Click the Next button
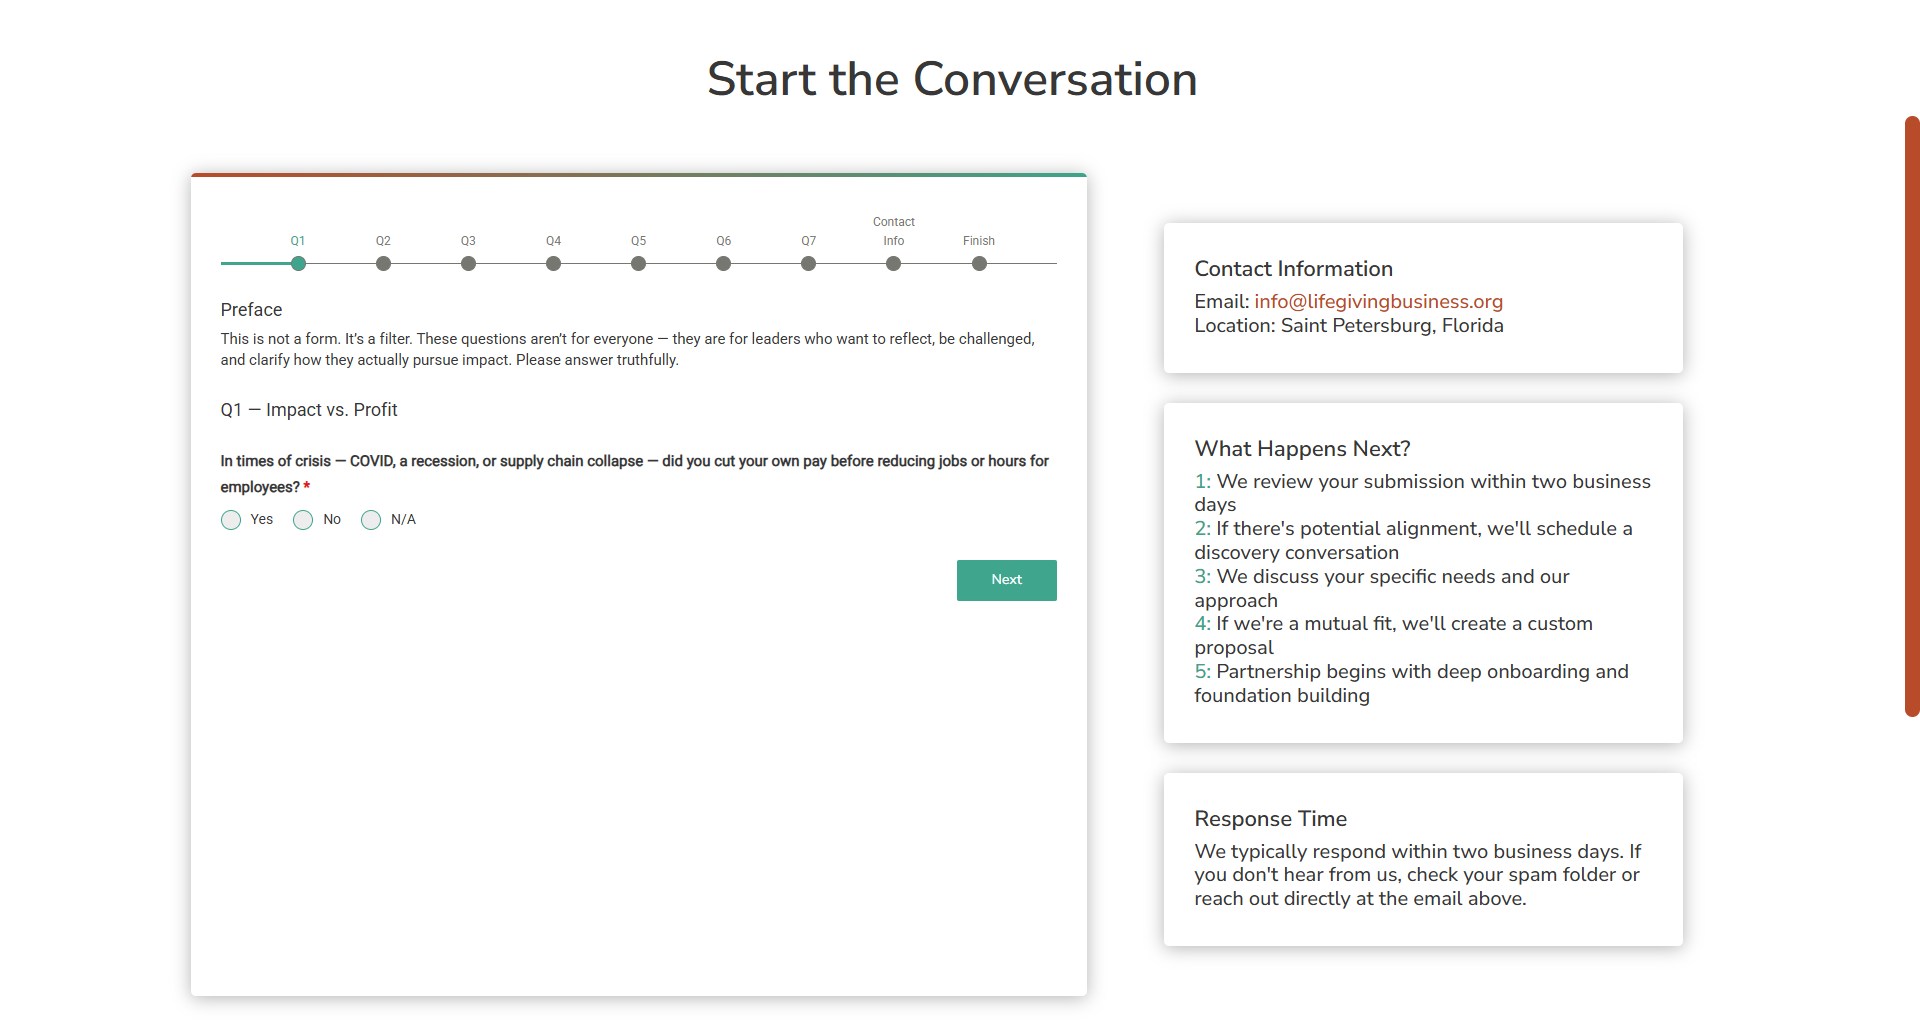The image size is (1920, 1031). pos(1006,580)
